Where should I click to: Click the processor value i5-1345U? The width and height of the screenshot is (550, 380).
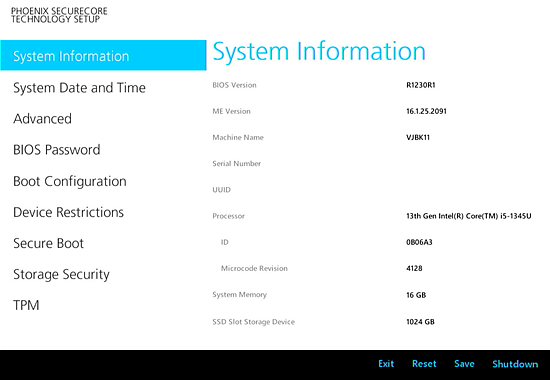coord(469,216)
